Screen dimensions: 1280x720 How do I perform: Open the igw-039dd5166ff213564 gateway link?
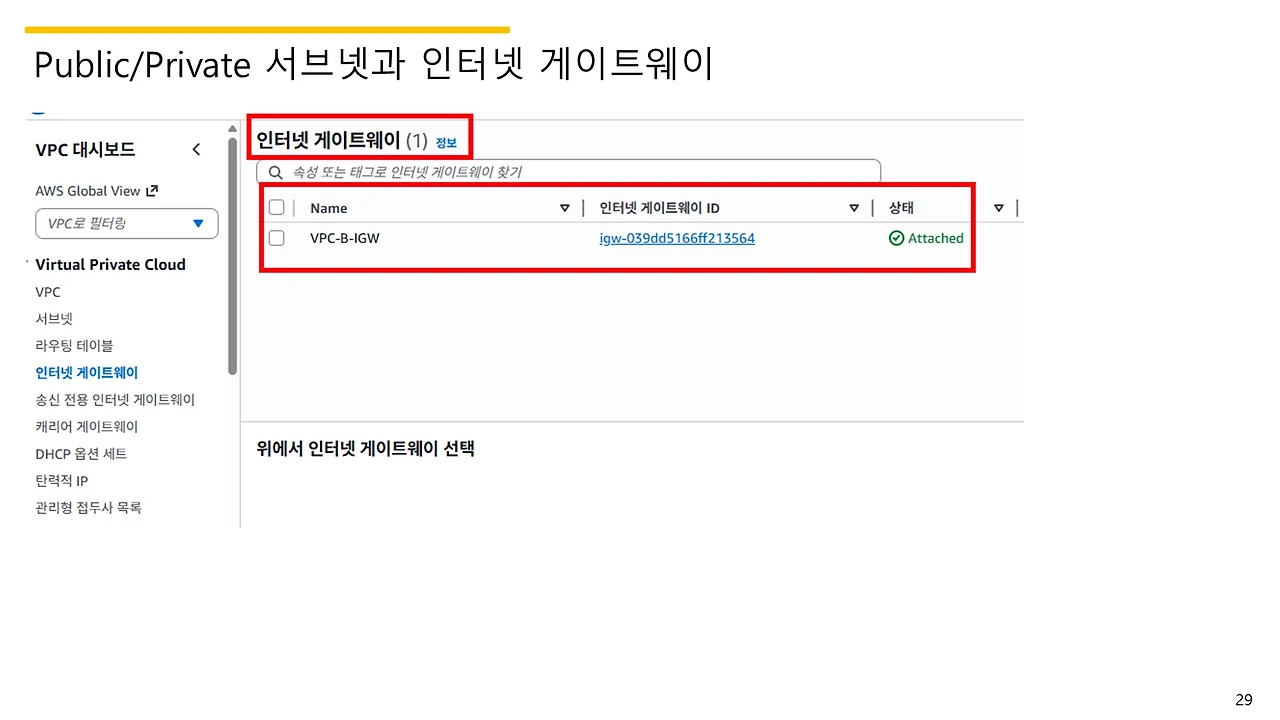click(x=677, y=238)
